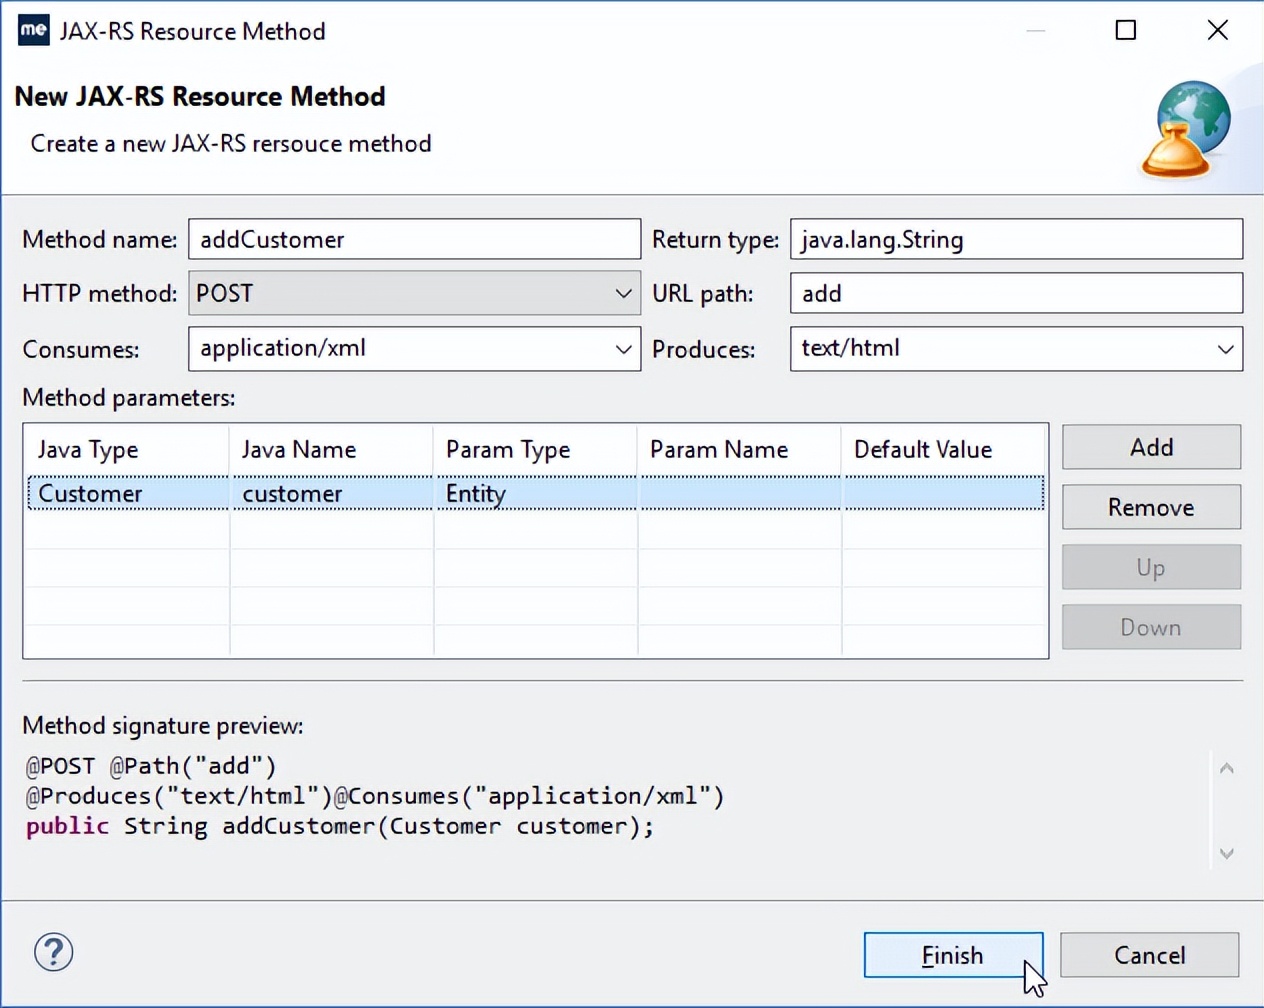Open the Produces text/html dropdown

pos(1227,349)
